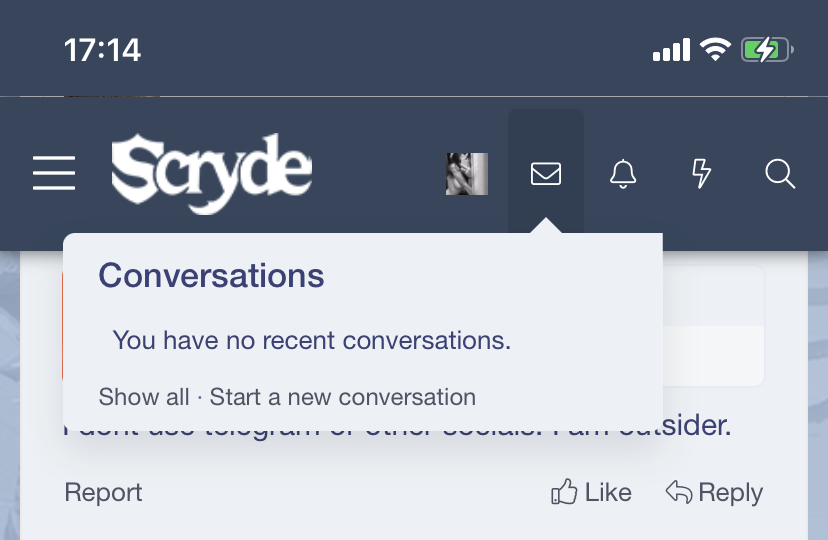Click the Conversations popup heading
The image size is (828, 540).
211,275
